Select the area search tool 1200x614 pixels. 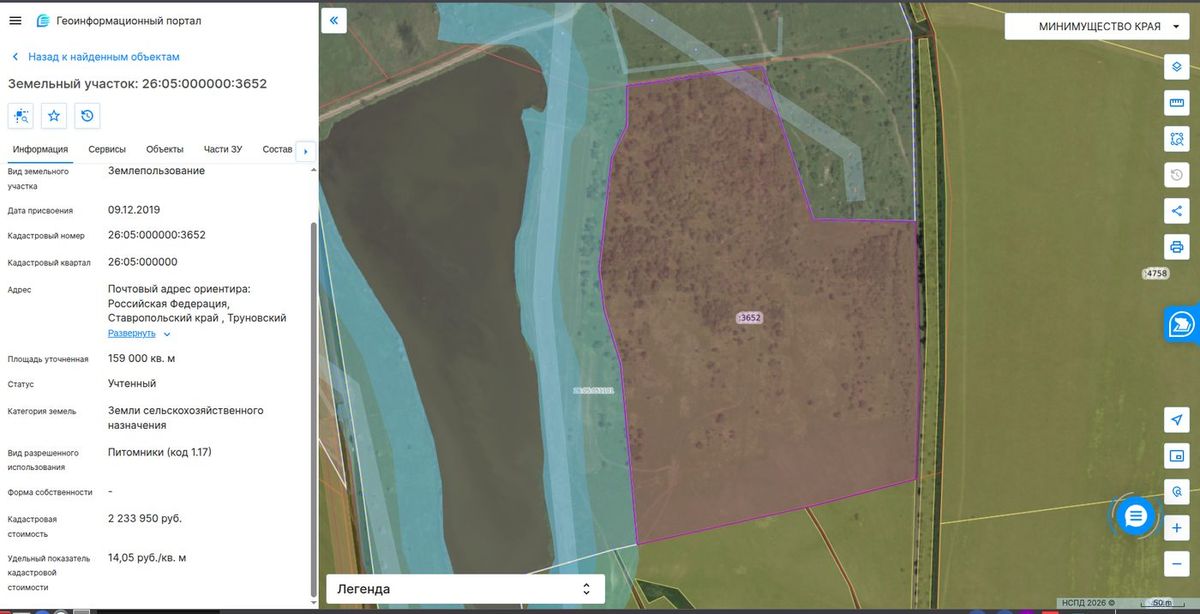coord(1176,138)
